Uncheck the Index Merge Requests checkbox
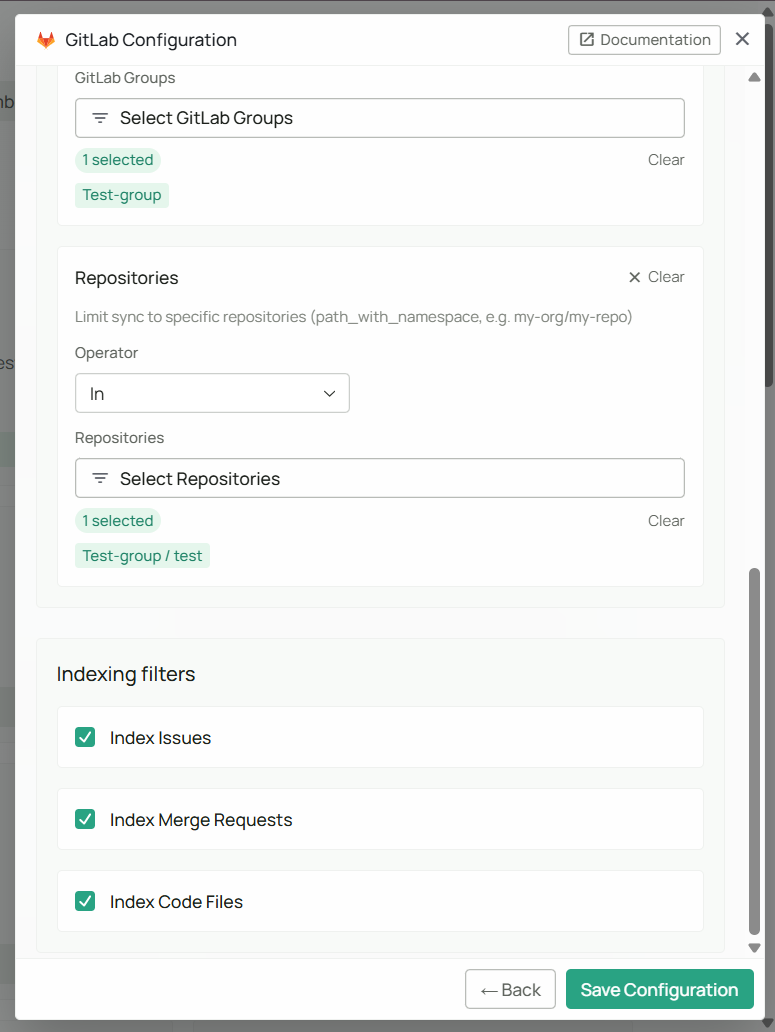This screenshot has height=1032, width=775. (85, 819)
